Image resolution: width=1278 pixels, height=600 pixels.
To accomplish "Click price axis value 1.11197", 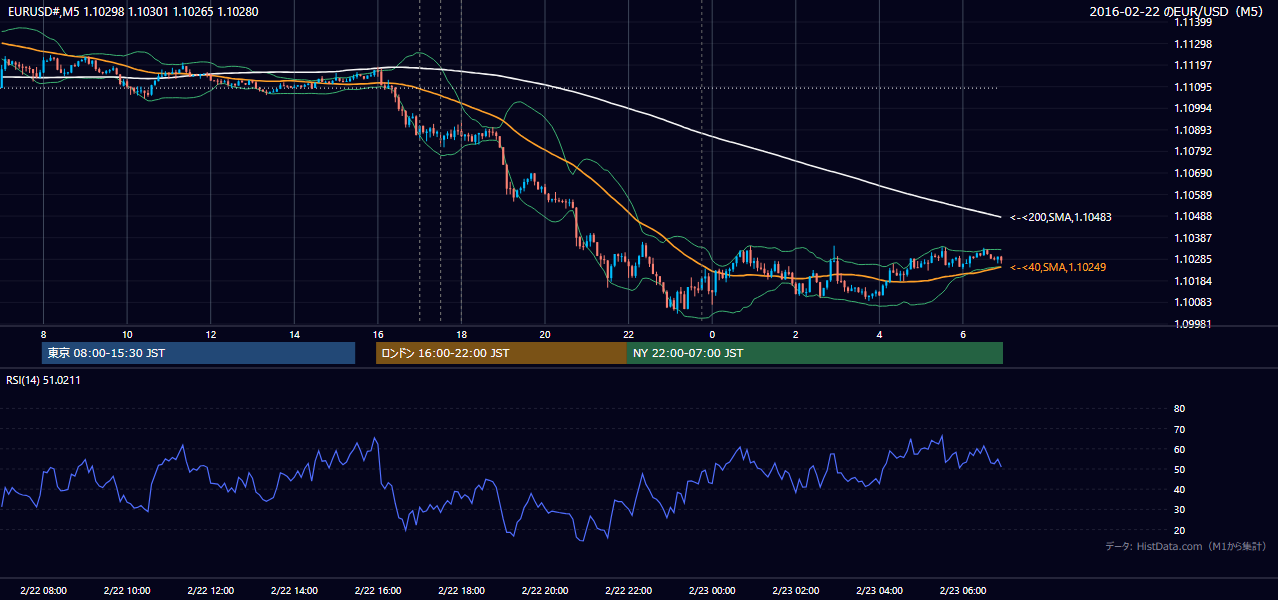I will [1194, 65].
